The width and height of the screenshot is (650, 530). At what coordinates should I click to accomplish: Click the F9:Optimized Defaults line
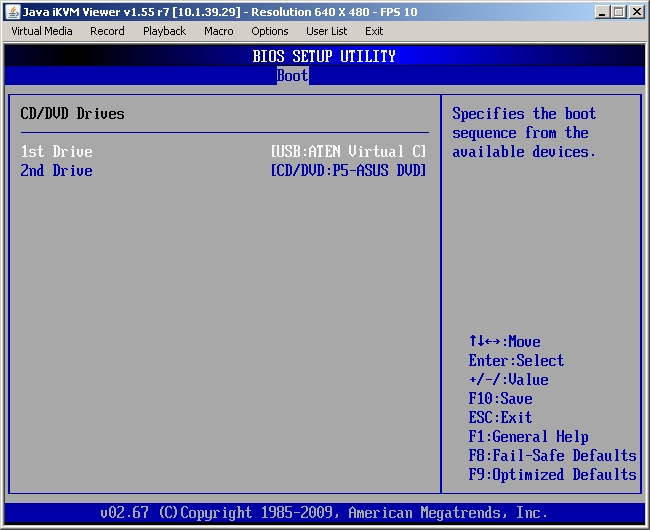tap(553, 474)
